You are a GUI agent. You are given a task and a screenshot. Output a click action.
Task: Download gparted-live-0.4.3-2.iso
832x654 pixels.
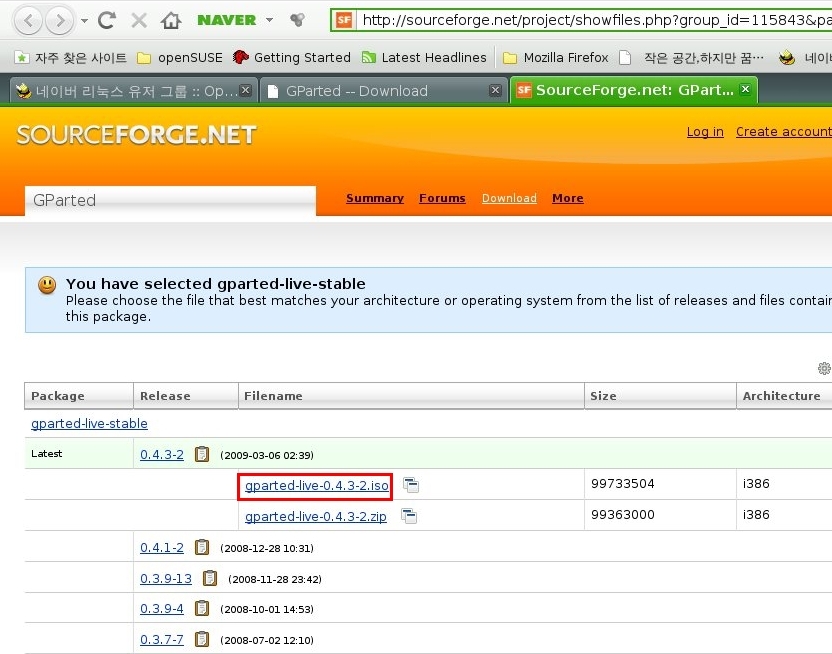pyautogui.click(x=317, y=485)
